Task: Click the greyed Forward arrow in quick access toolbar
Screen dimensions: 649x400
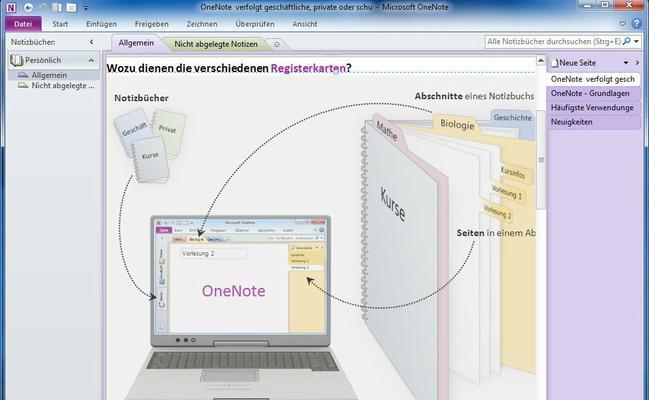Action: click(x=43, y=7)
